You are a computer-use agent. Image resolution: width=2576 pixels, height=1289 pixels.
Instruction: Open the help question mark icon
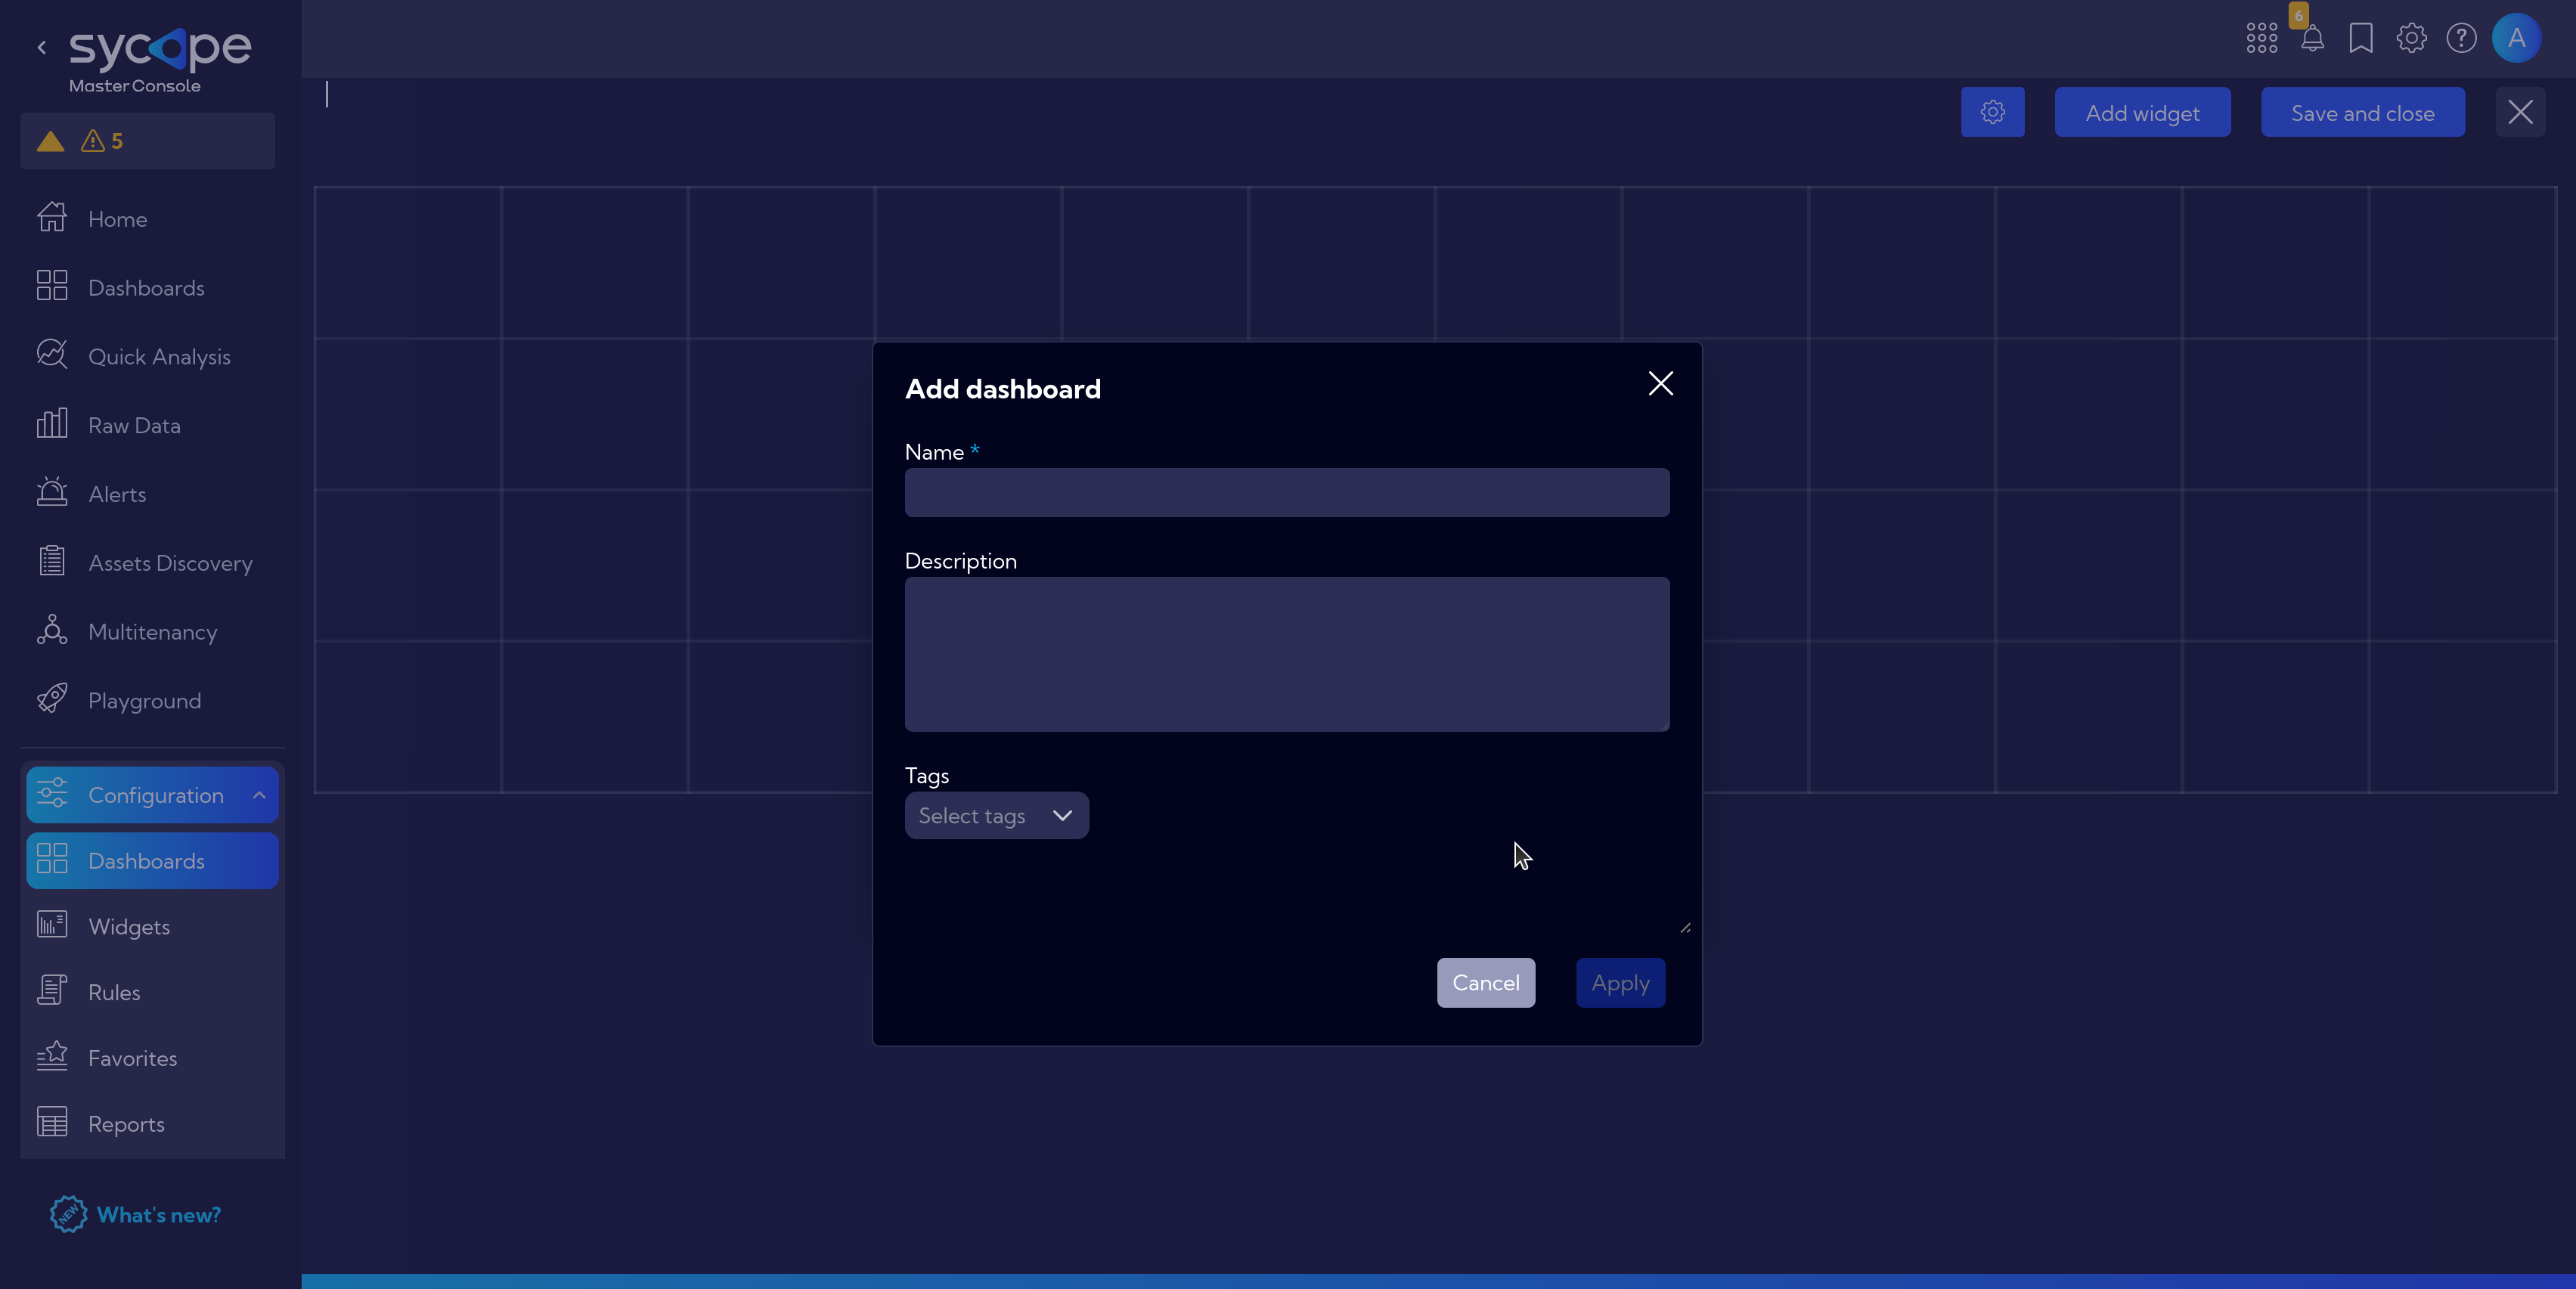click(x=2461, y=39)
